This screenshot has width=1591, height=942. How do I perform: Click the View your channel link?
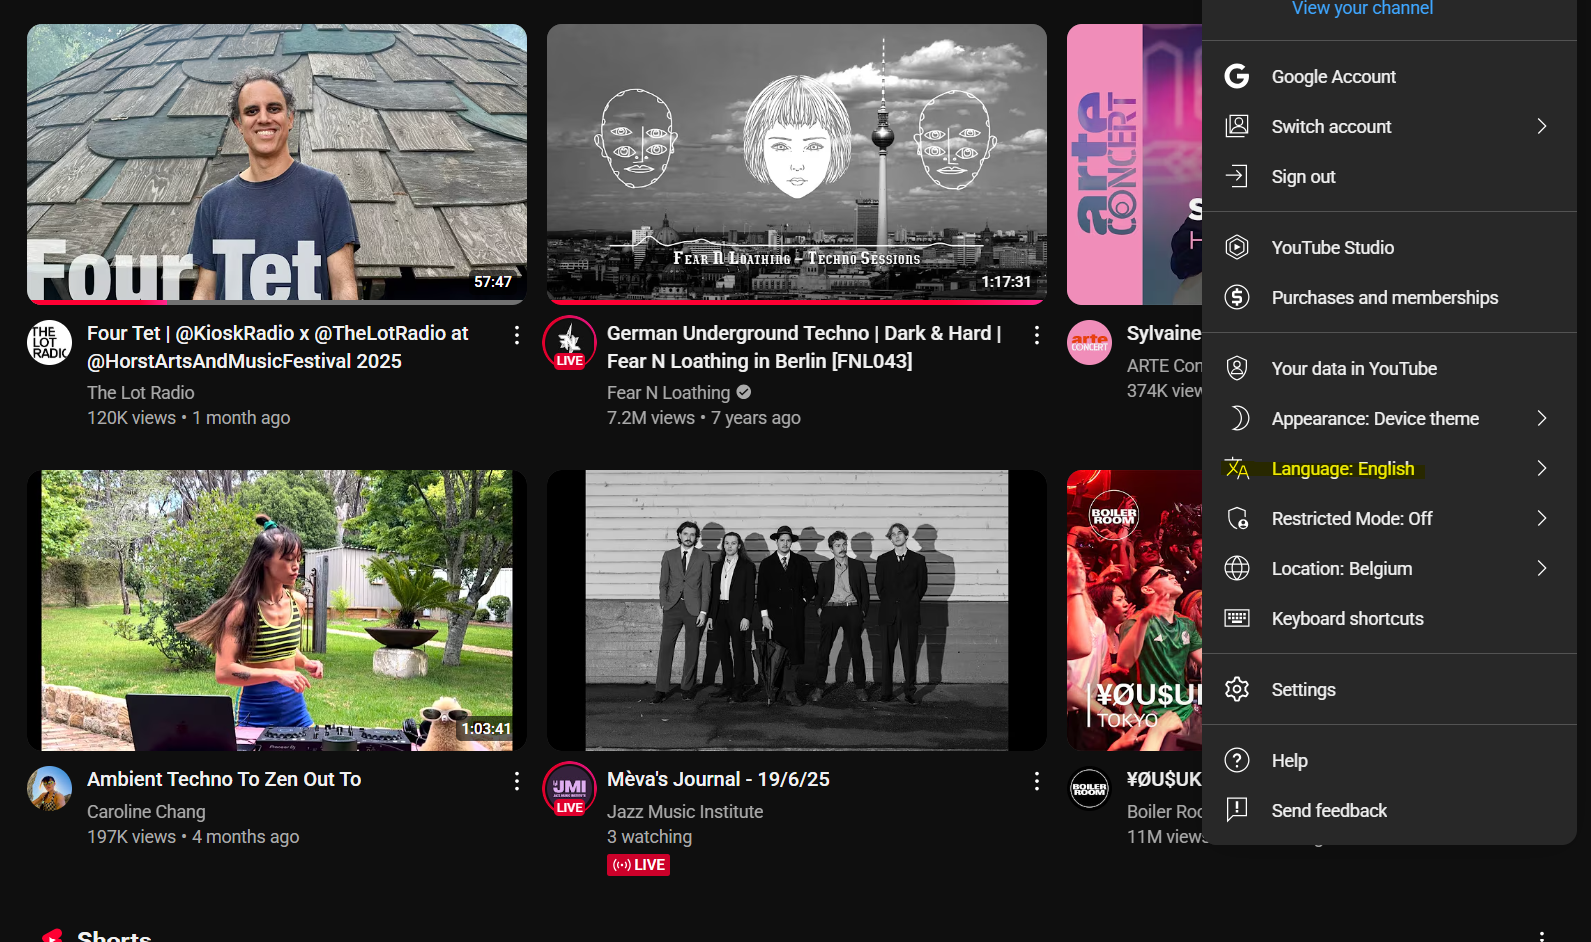click(x=1362, y=9)
